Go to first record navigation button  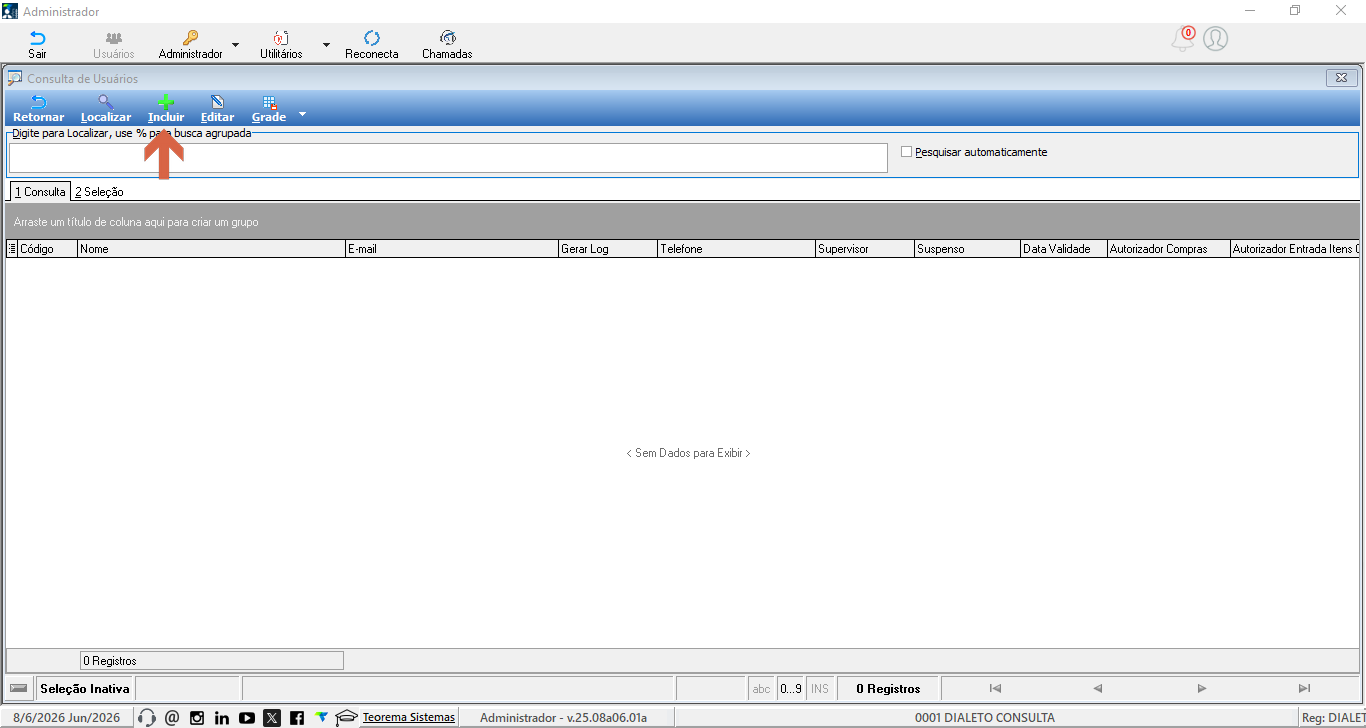(995, 688)
